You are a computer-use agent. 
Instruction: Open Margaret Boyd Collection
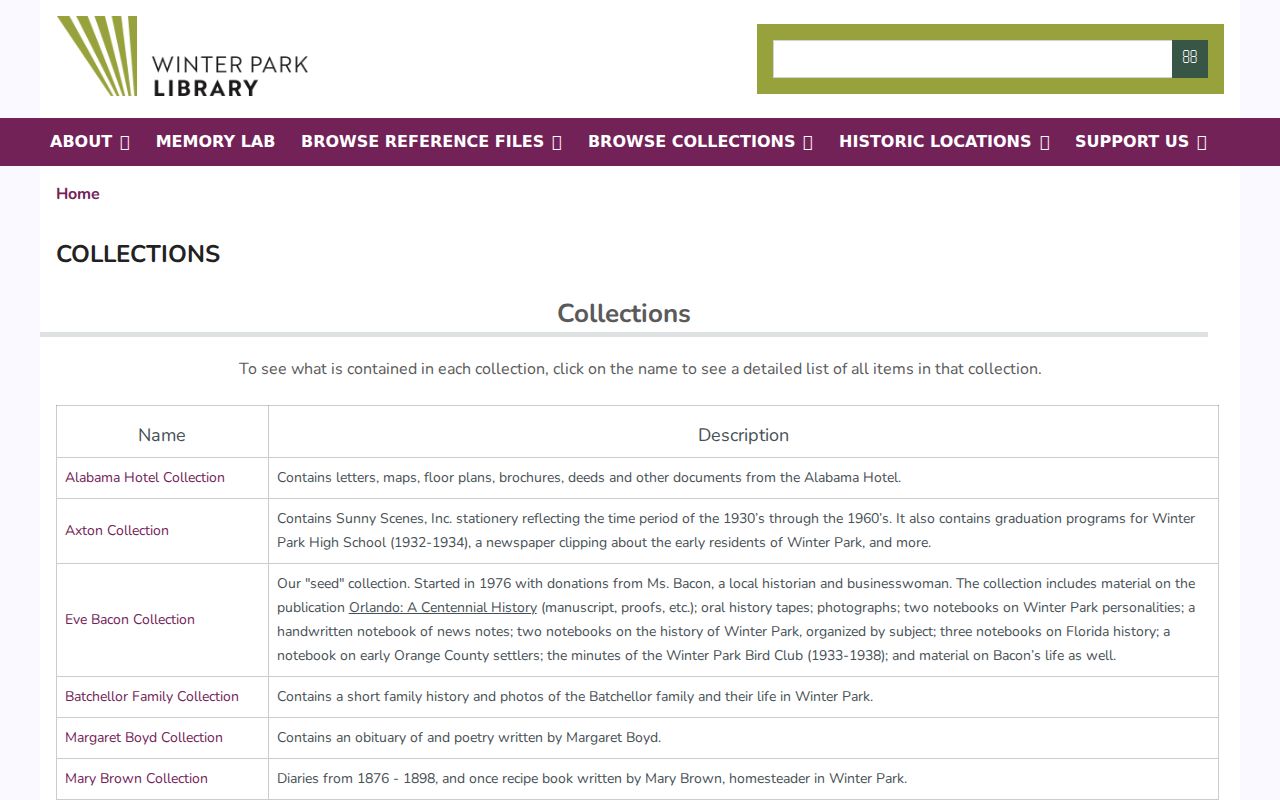(x=144, y=737)
